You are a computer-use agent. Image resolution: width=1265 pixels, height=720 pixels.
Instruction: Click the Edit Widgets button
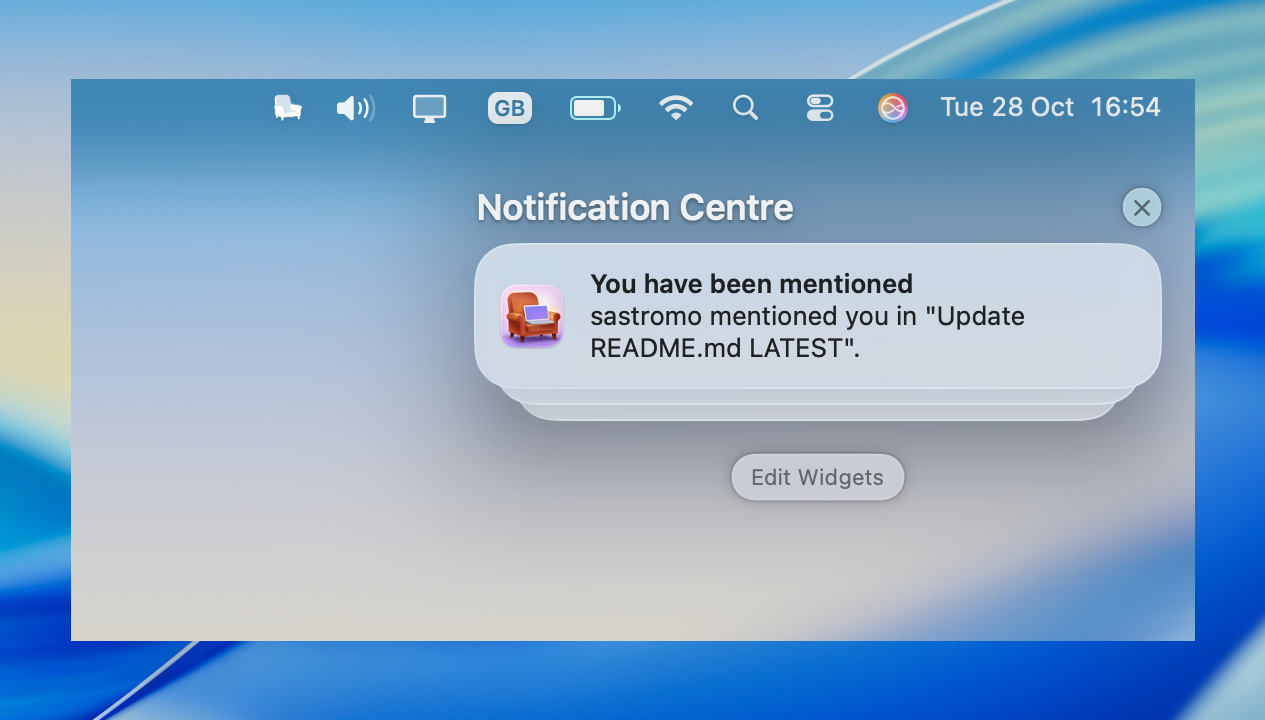(x=817, y=477)
